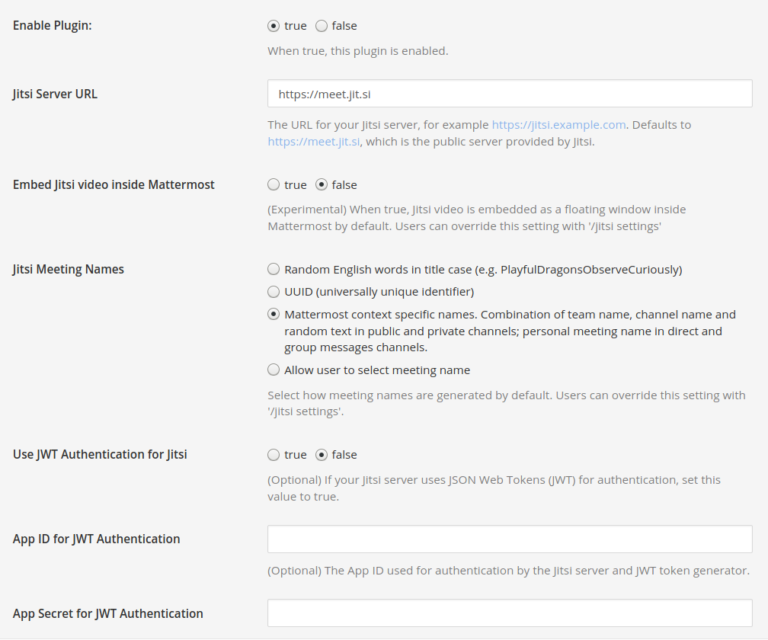768x640 pixels.
Task: Click into the Jitsi Server URL text field
Action: coord(510,94)
